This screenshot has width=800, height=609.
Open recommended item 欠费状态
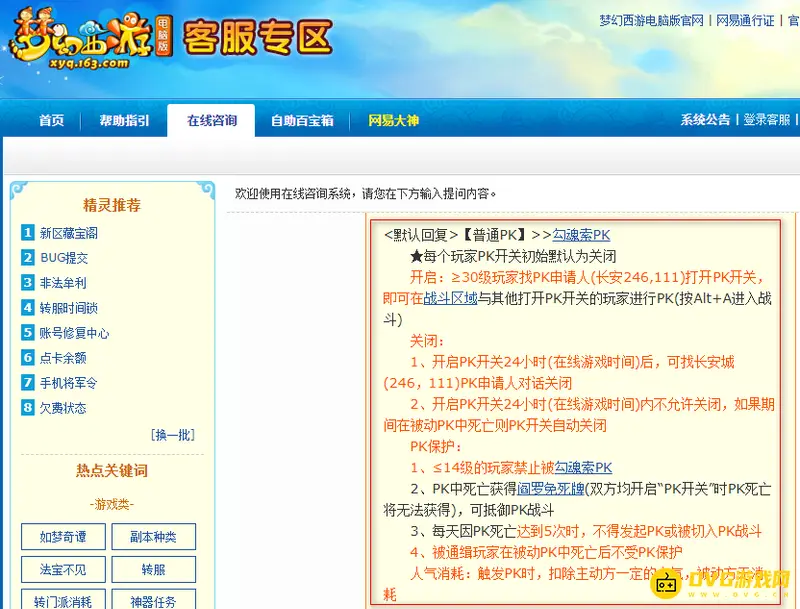pyautogui.click(x=63, y=408)
